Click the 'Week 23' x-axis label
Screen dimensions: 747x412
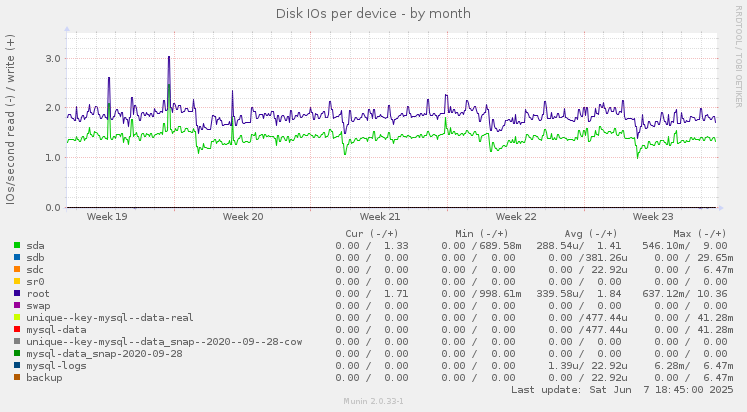point(653,217)
